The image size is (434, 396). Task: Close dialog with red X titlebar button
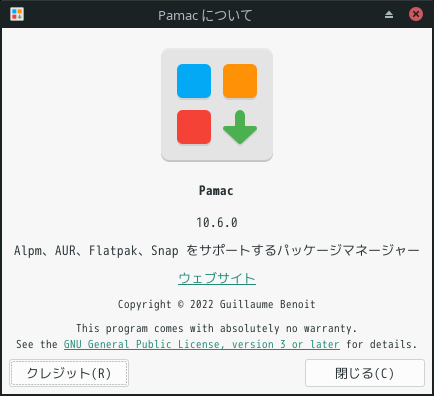416,14
